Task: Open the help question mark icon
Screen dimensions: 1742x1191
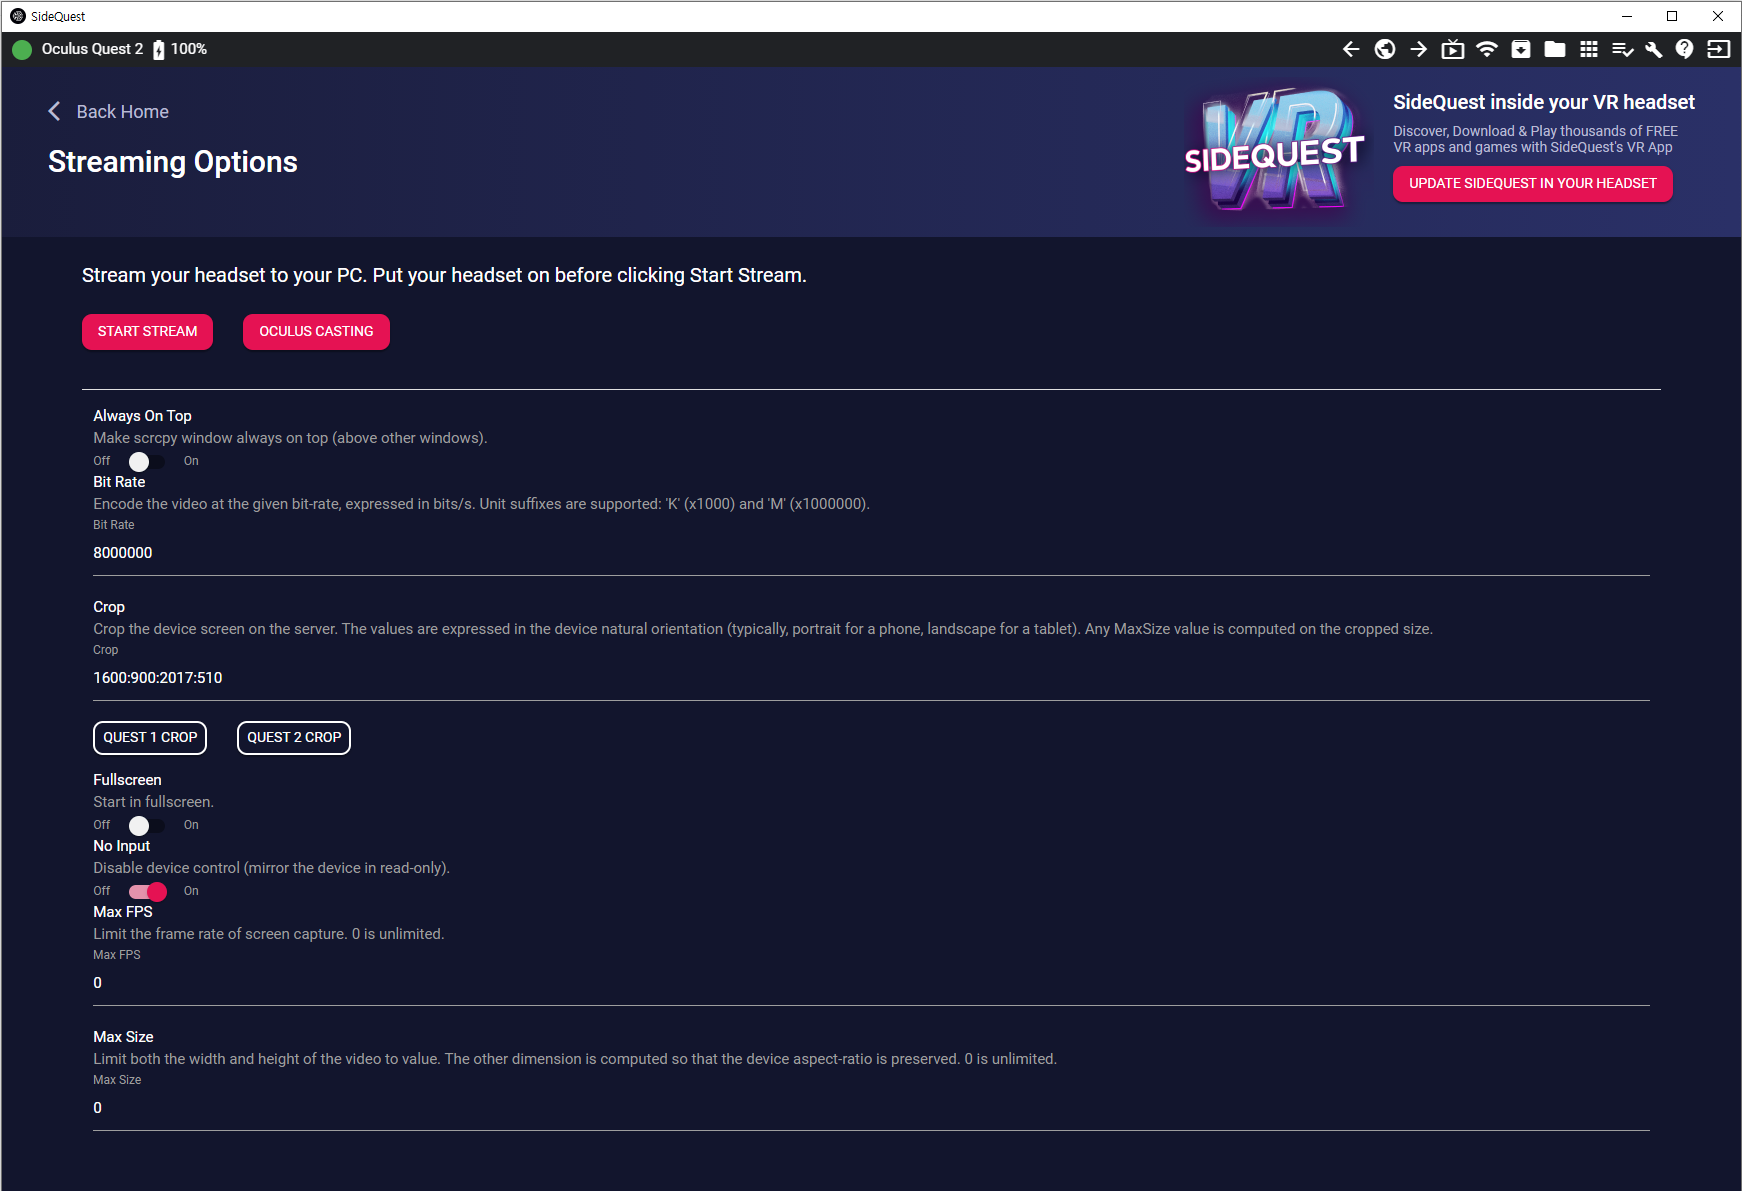Action: point(1685,49)
